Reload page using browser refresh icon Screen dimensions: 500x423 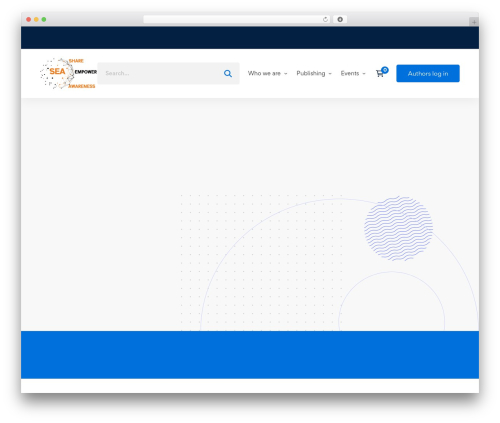325,19
